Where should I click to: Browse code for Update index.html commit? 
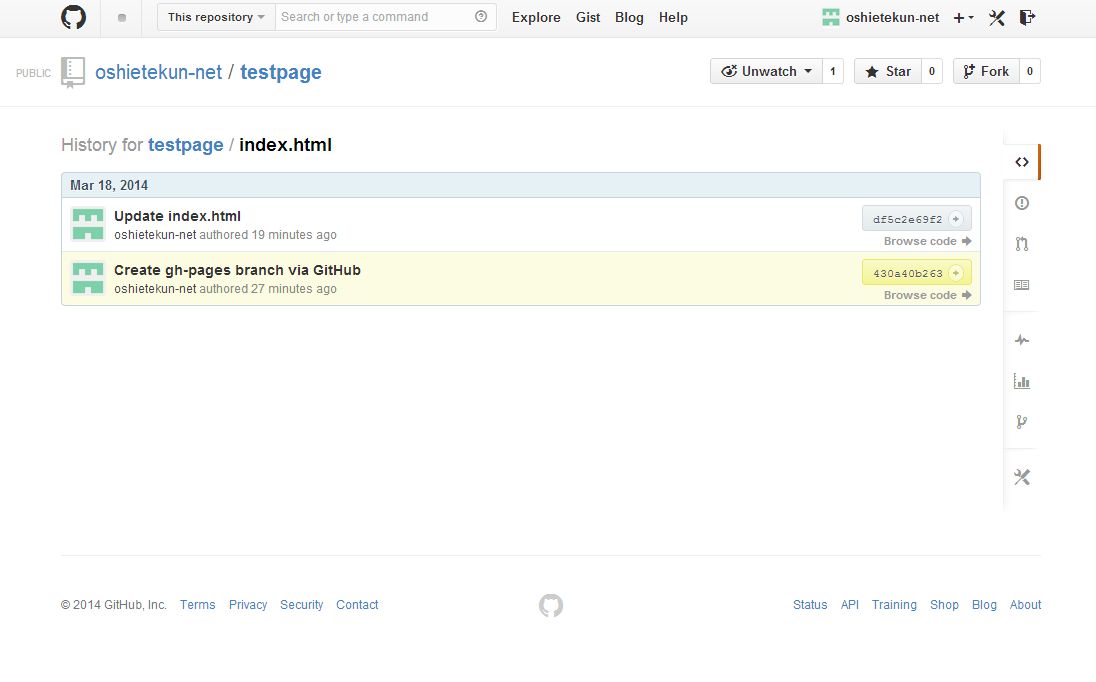(x=928, y=241)
